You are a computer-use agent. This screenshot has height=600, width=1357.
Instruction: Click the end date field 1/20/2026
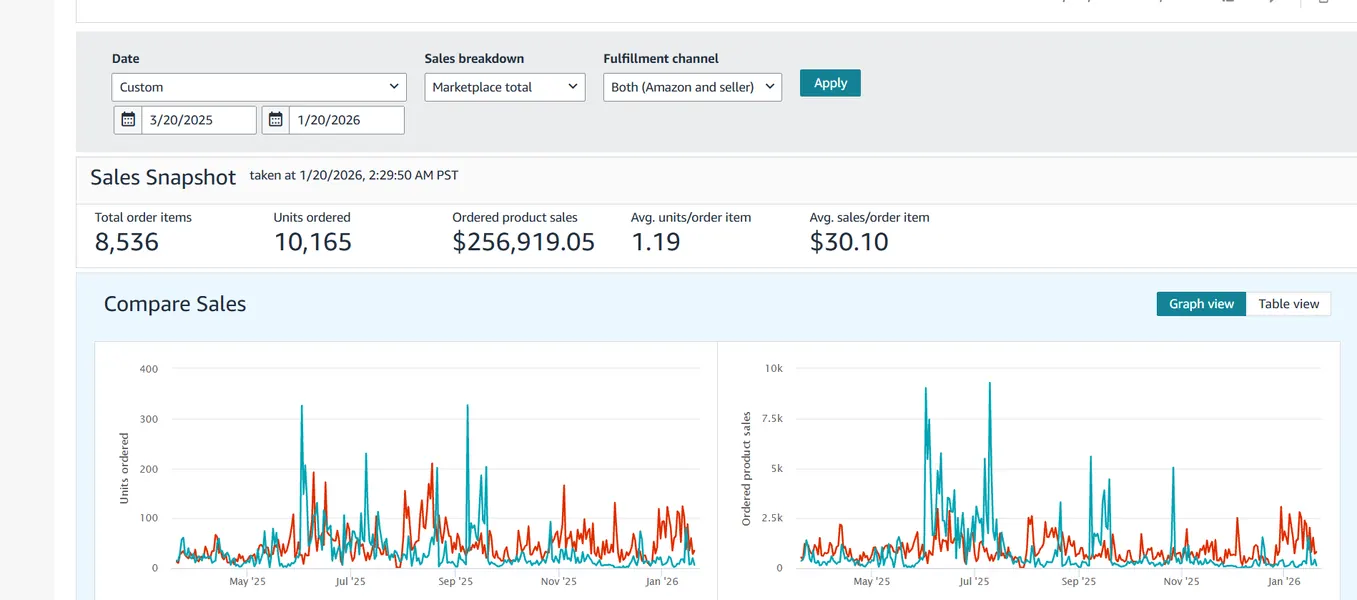point(347,120)
